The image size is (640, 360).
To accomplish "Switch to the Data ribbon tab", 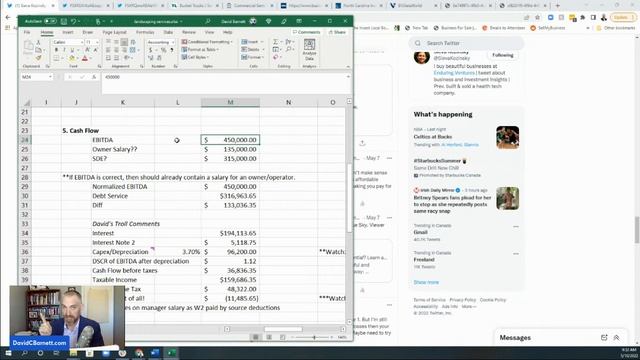I will point(168,32).
